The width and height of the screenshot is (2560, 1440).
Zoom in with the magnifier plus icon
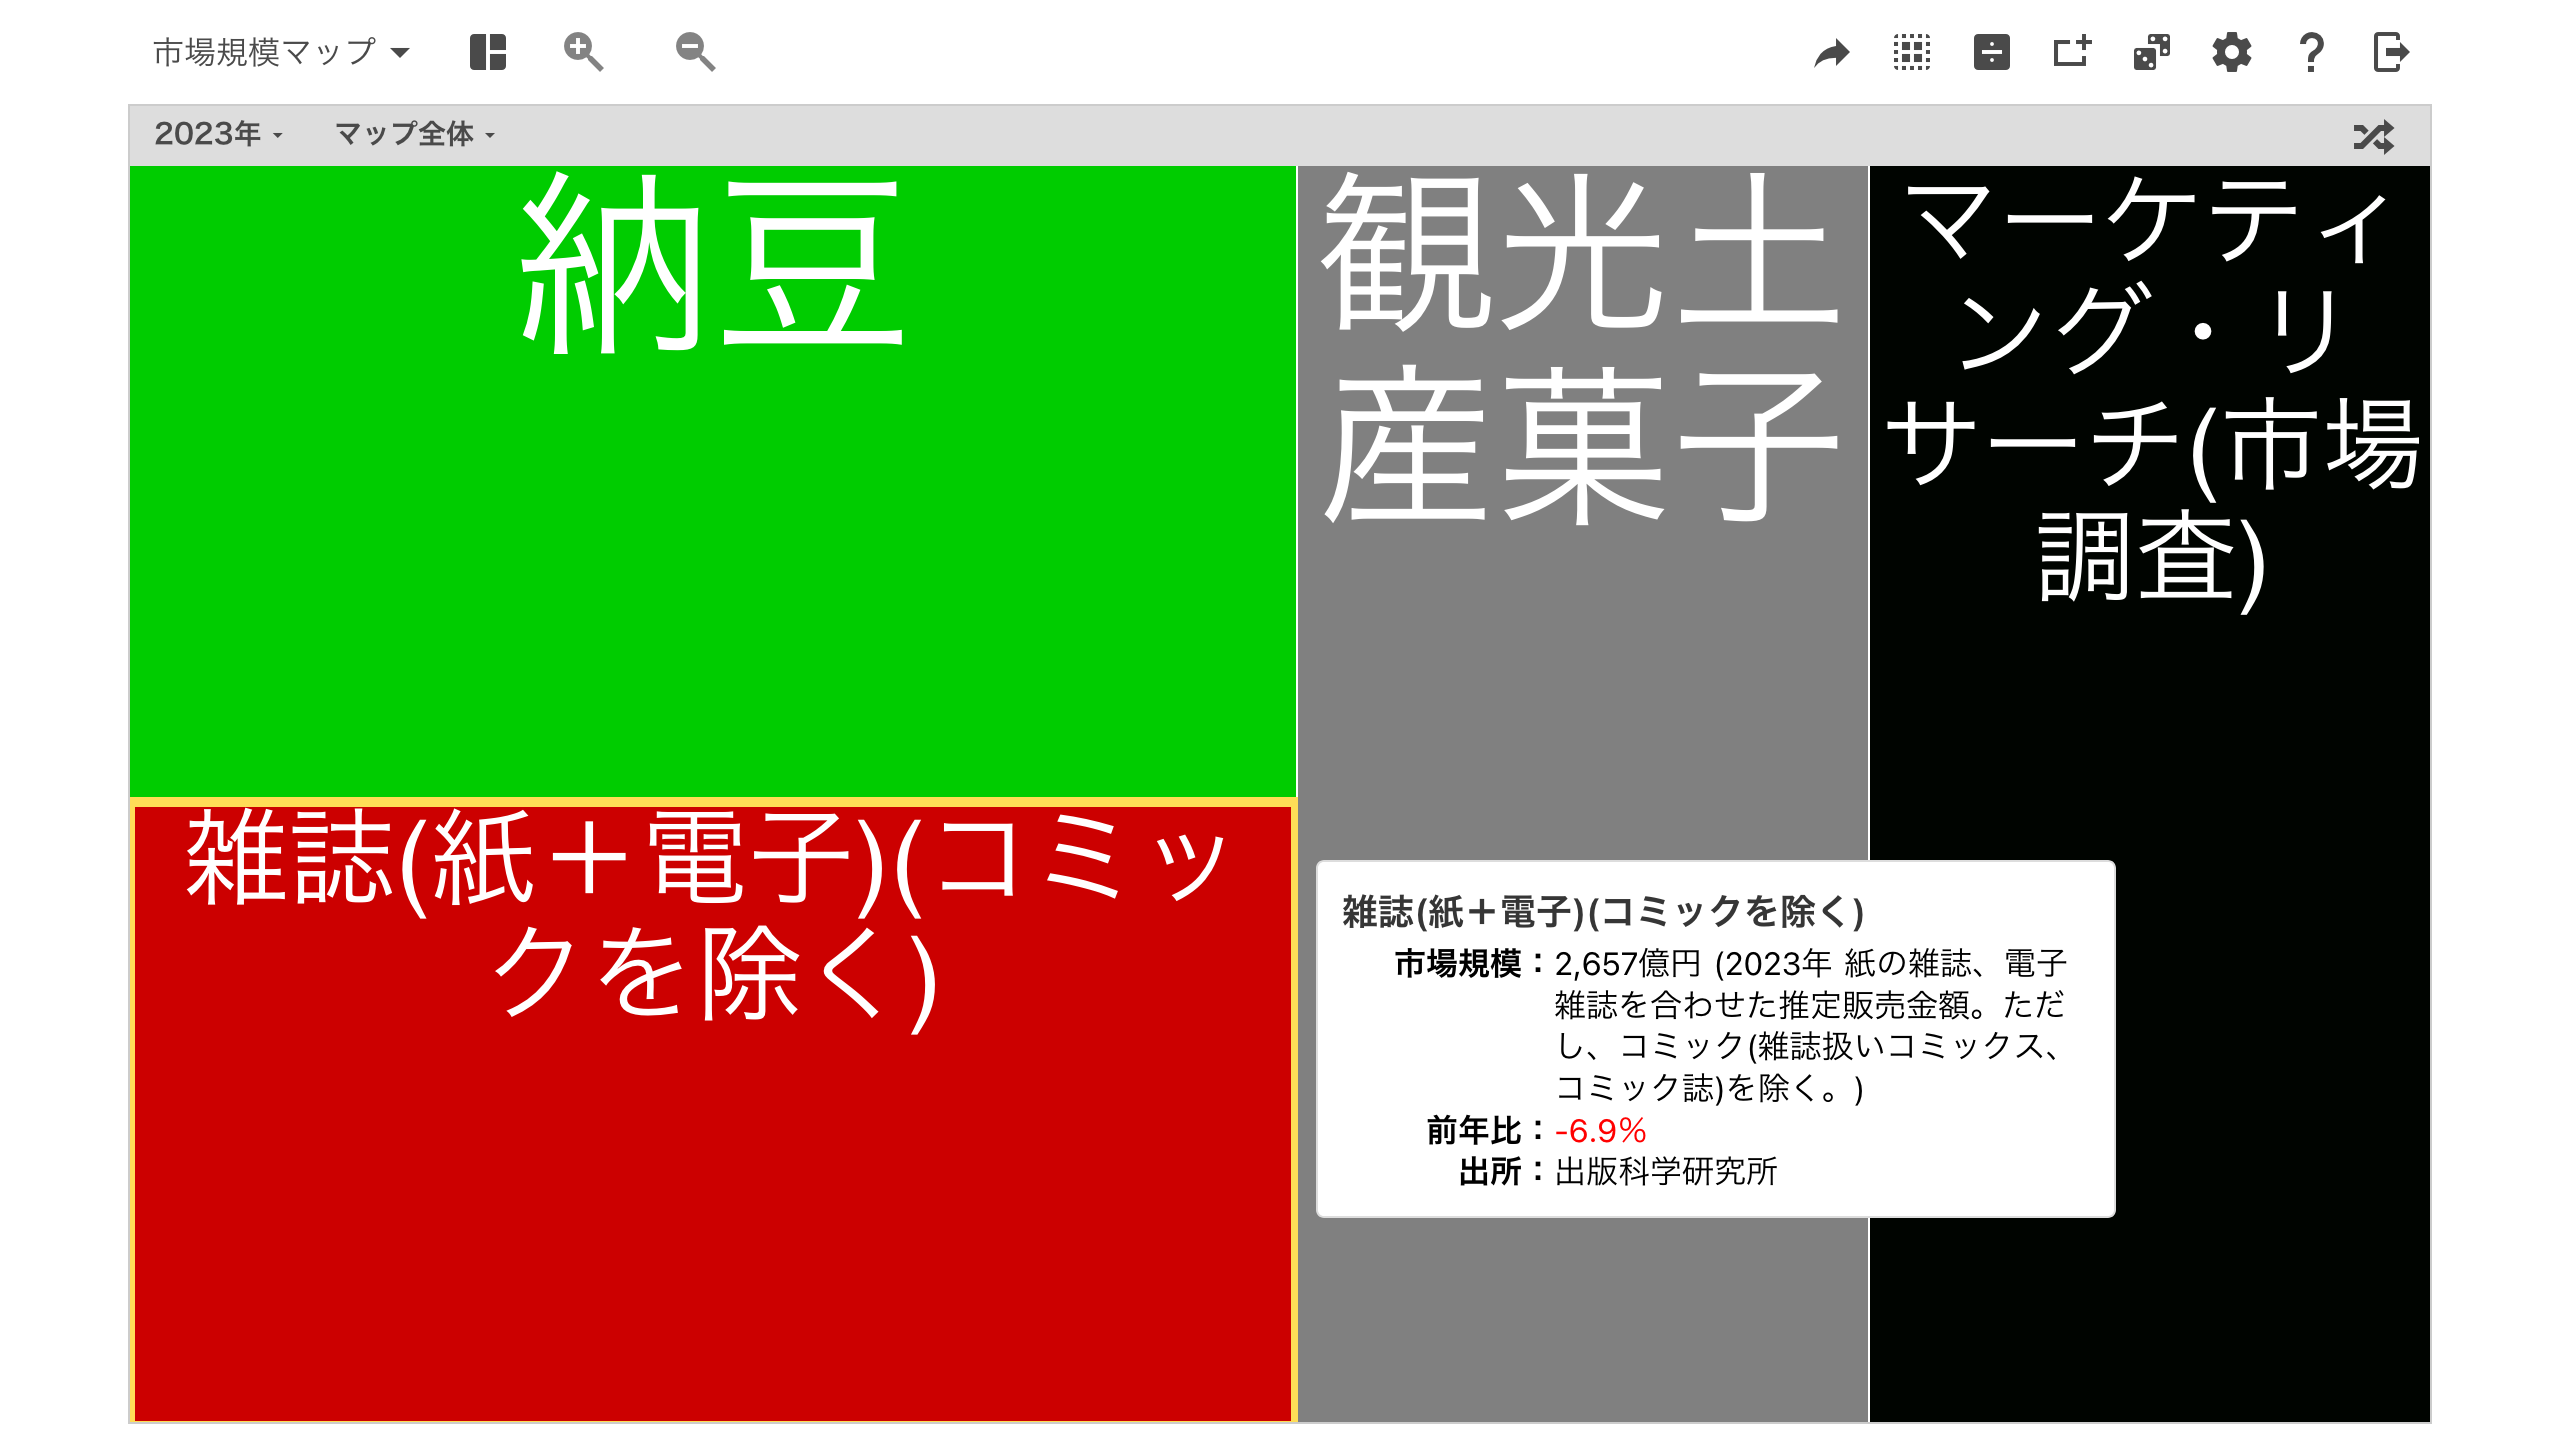583,52
